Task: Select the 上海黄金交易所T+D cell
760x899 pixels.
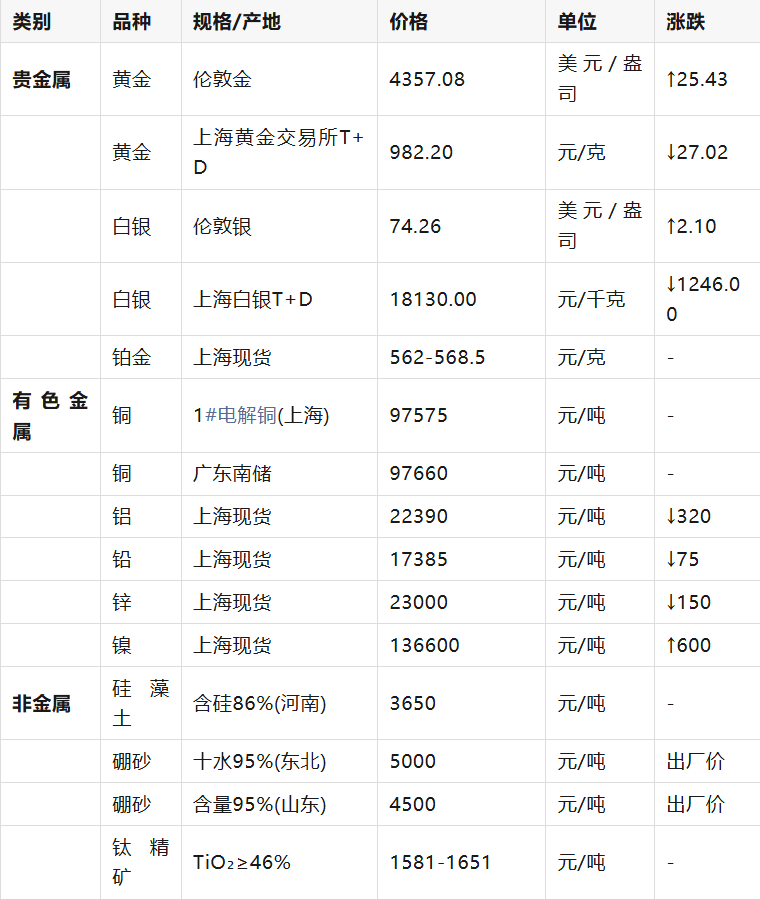Action: point(278,153)
